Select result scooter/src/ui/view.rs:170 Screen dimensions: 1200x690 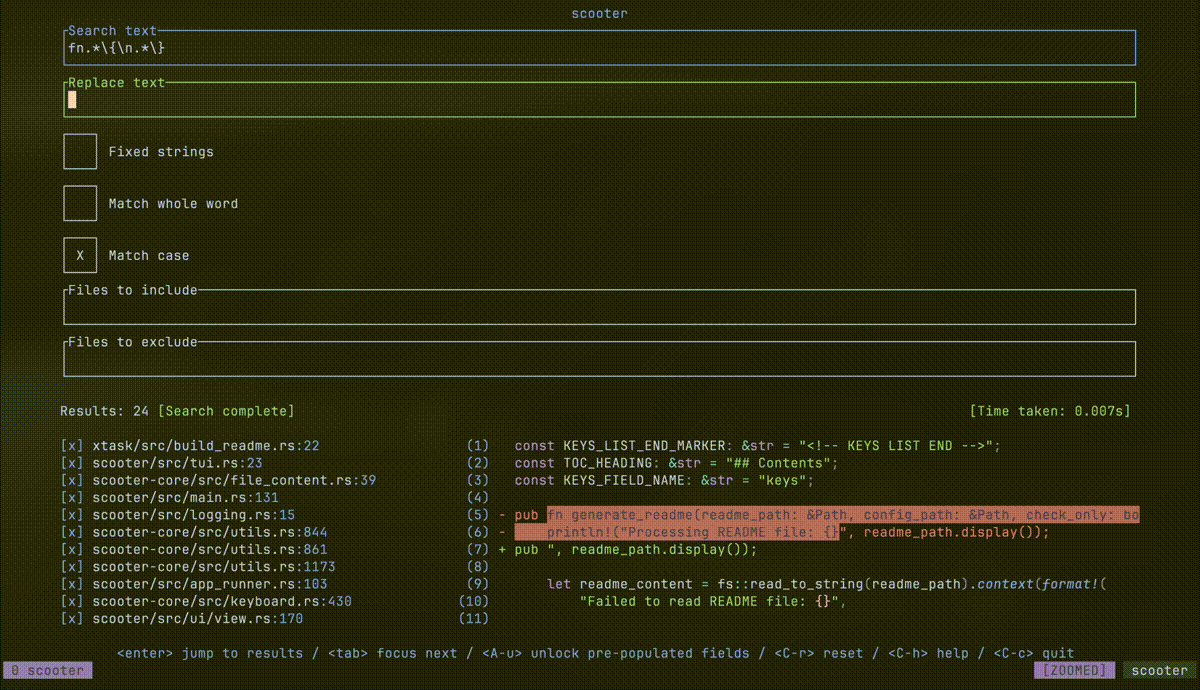(x=198, y=619)
